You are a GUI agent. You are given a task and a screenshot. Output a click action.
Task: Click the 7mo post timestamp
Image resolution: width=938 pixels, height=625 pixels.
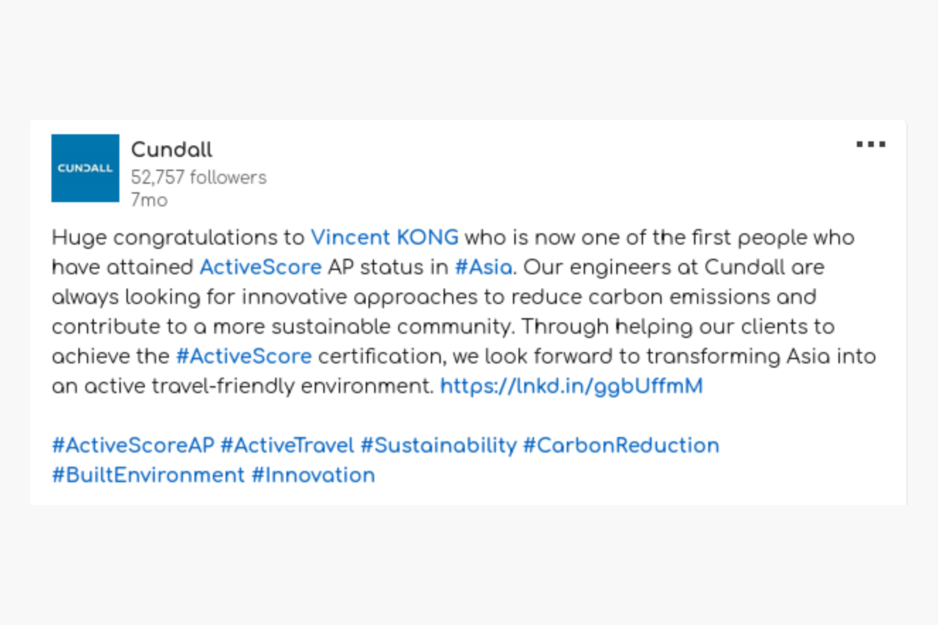pyautogui.click(x=149, y=200)
